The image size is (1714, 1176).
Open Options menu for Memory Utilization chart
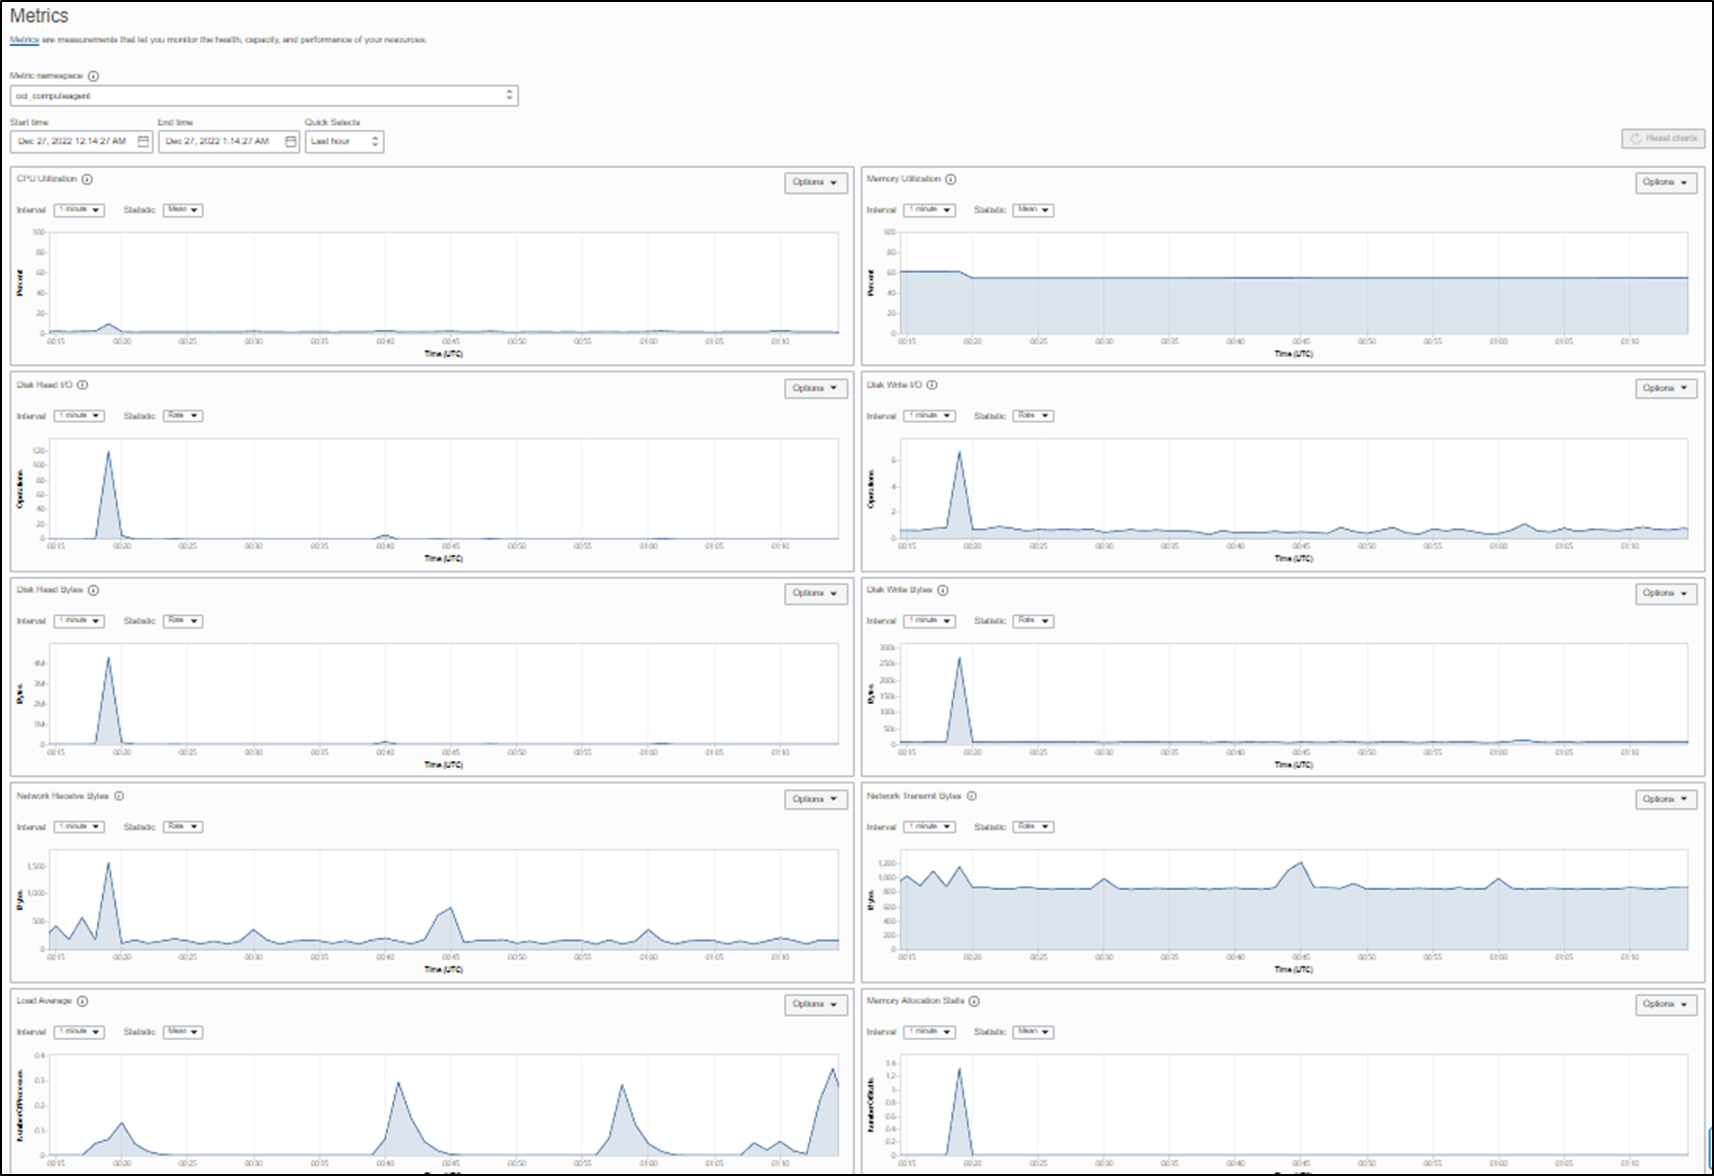point(1666,183)
